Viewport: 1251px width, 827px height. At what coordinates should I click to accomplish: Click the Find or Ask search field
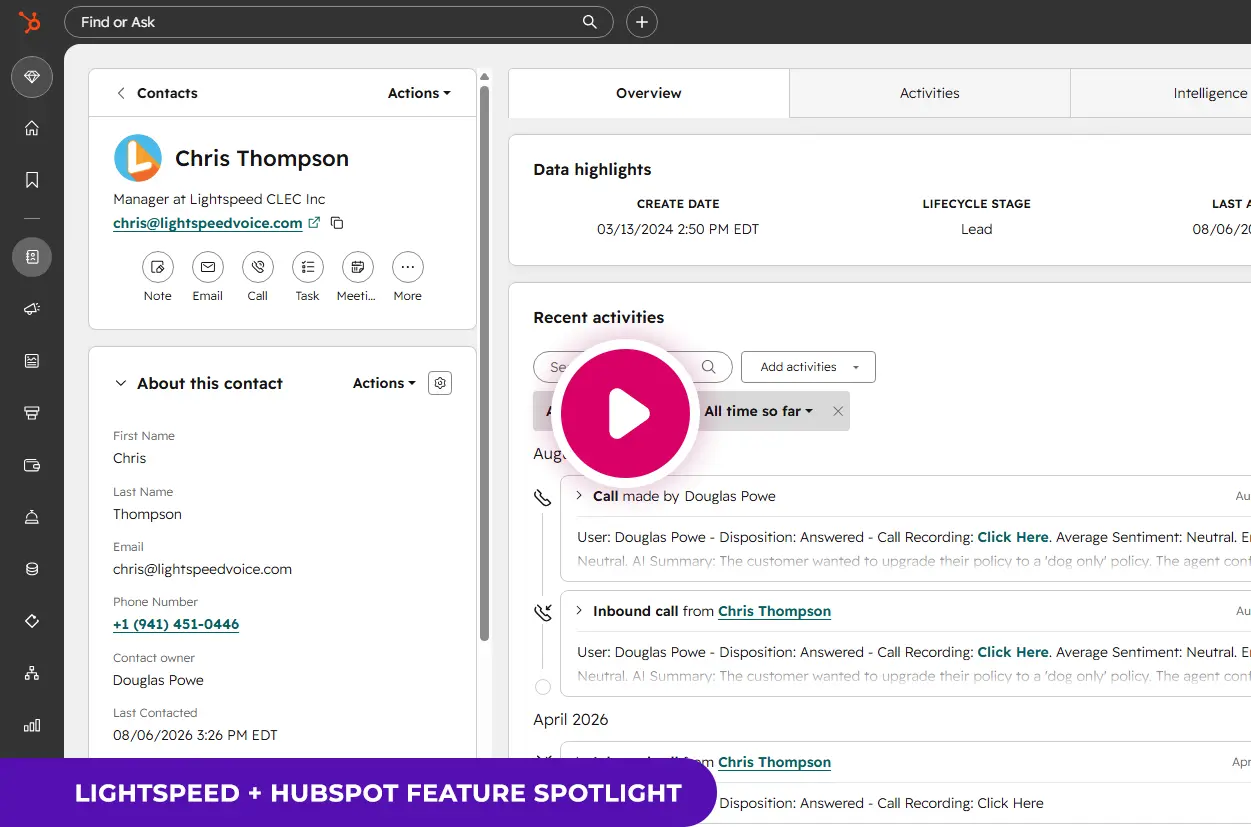pos(338,22)
